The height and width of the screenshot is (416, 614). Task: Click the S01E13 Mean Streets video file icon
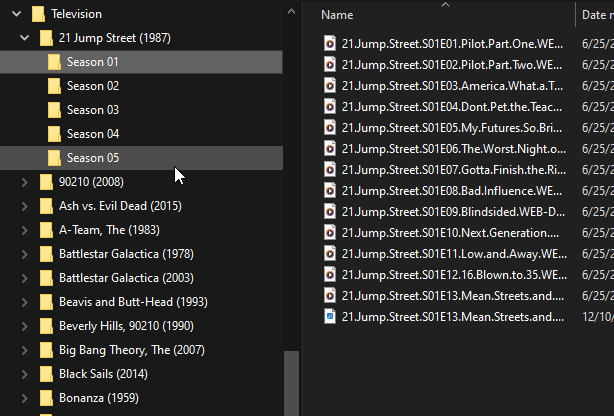(x=330, y=296)
